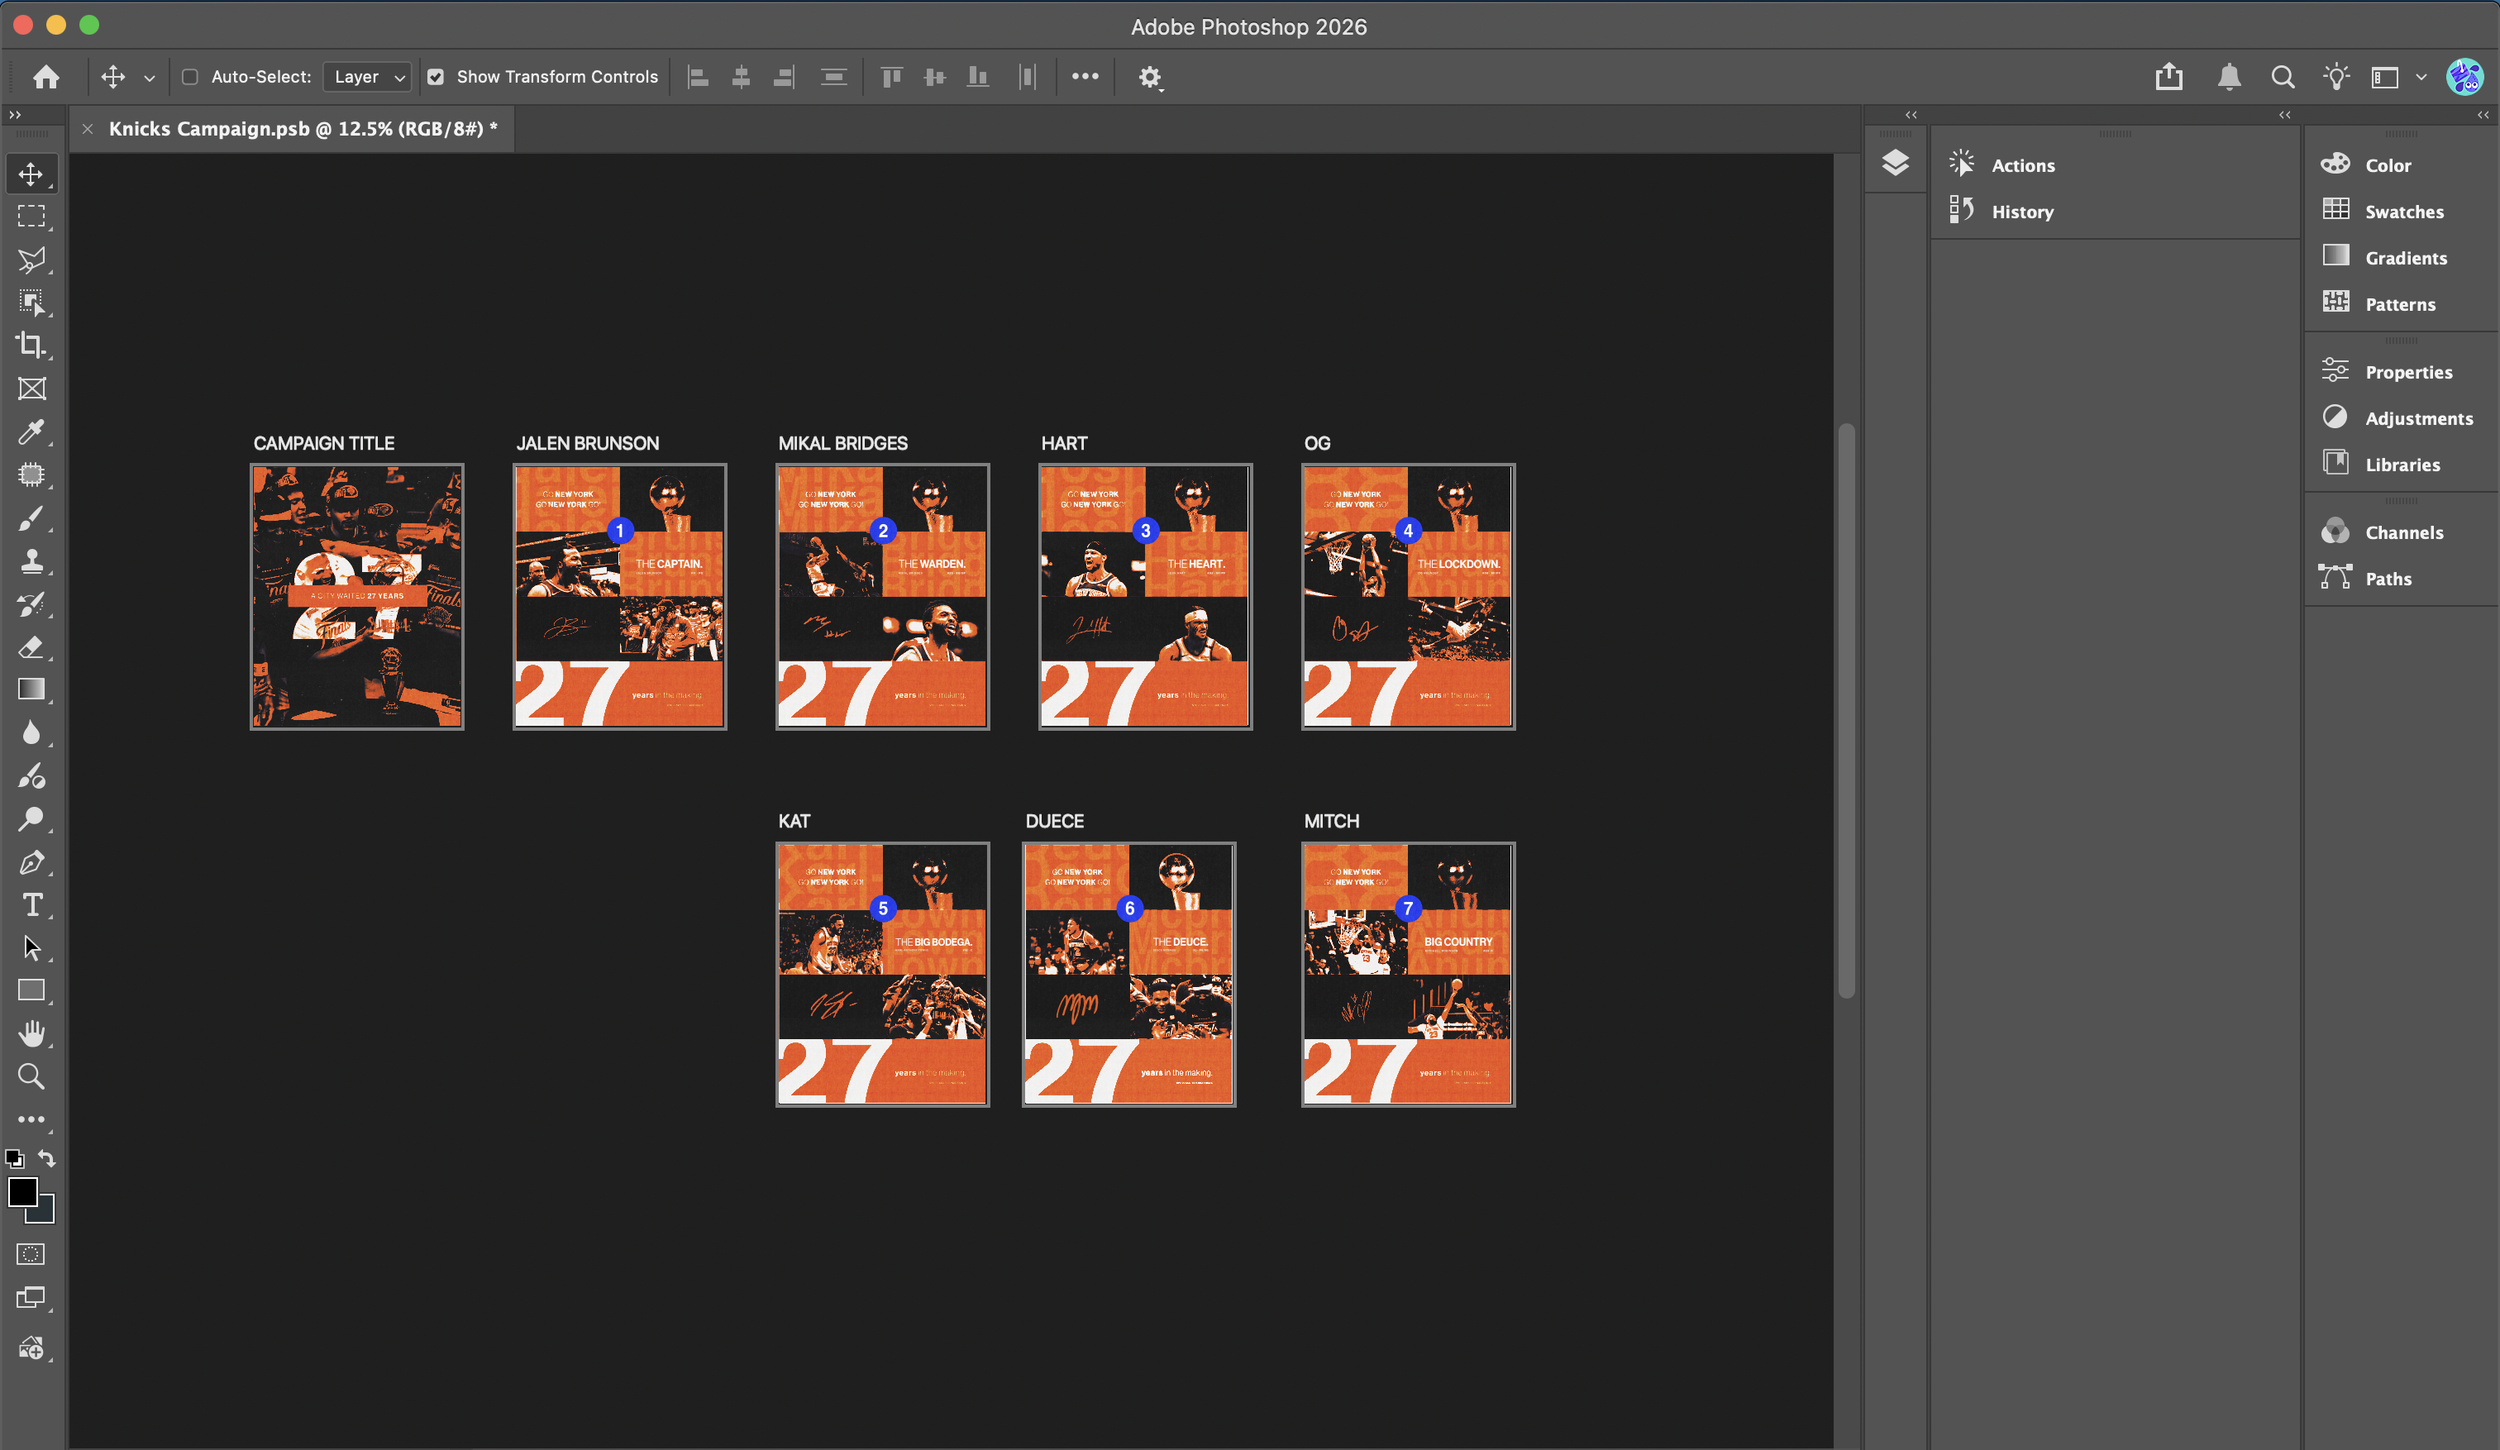Pick the Eyedropper tool
This screenshot has height=1450, width=2500.
[x=31, y=432]
